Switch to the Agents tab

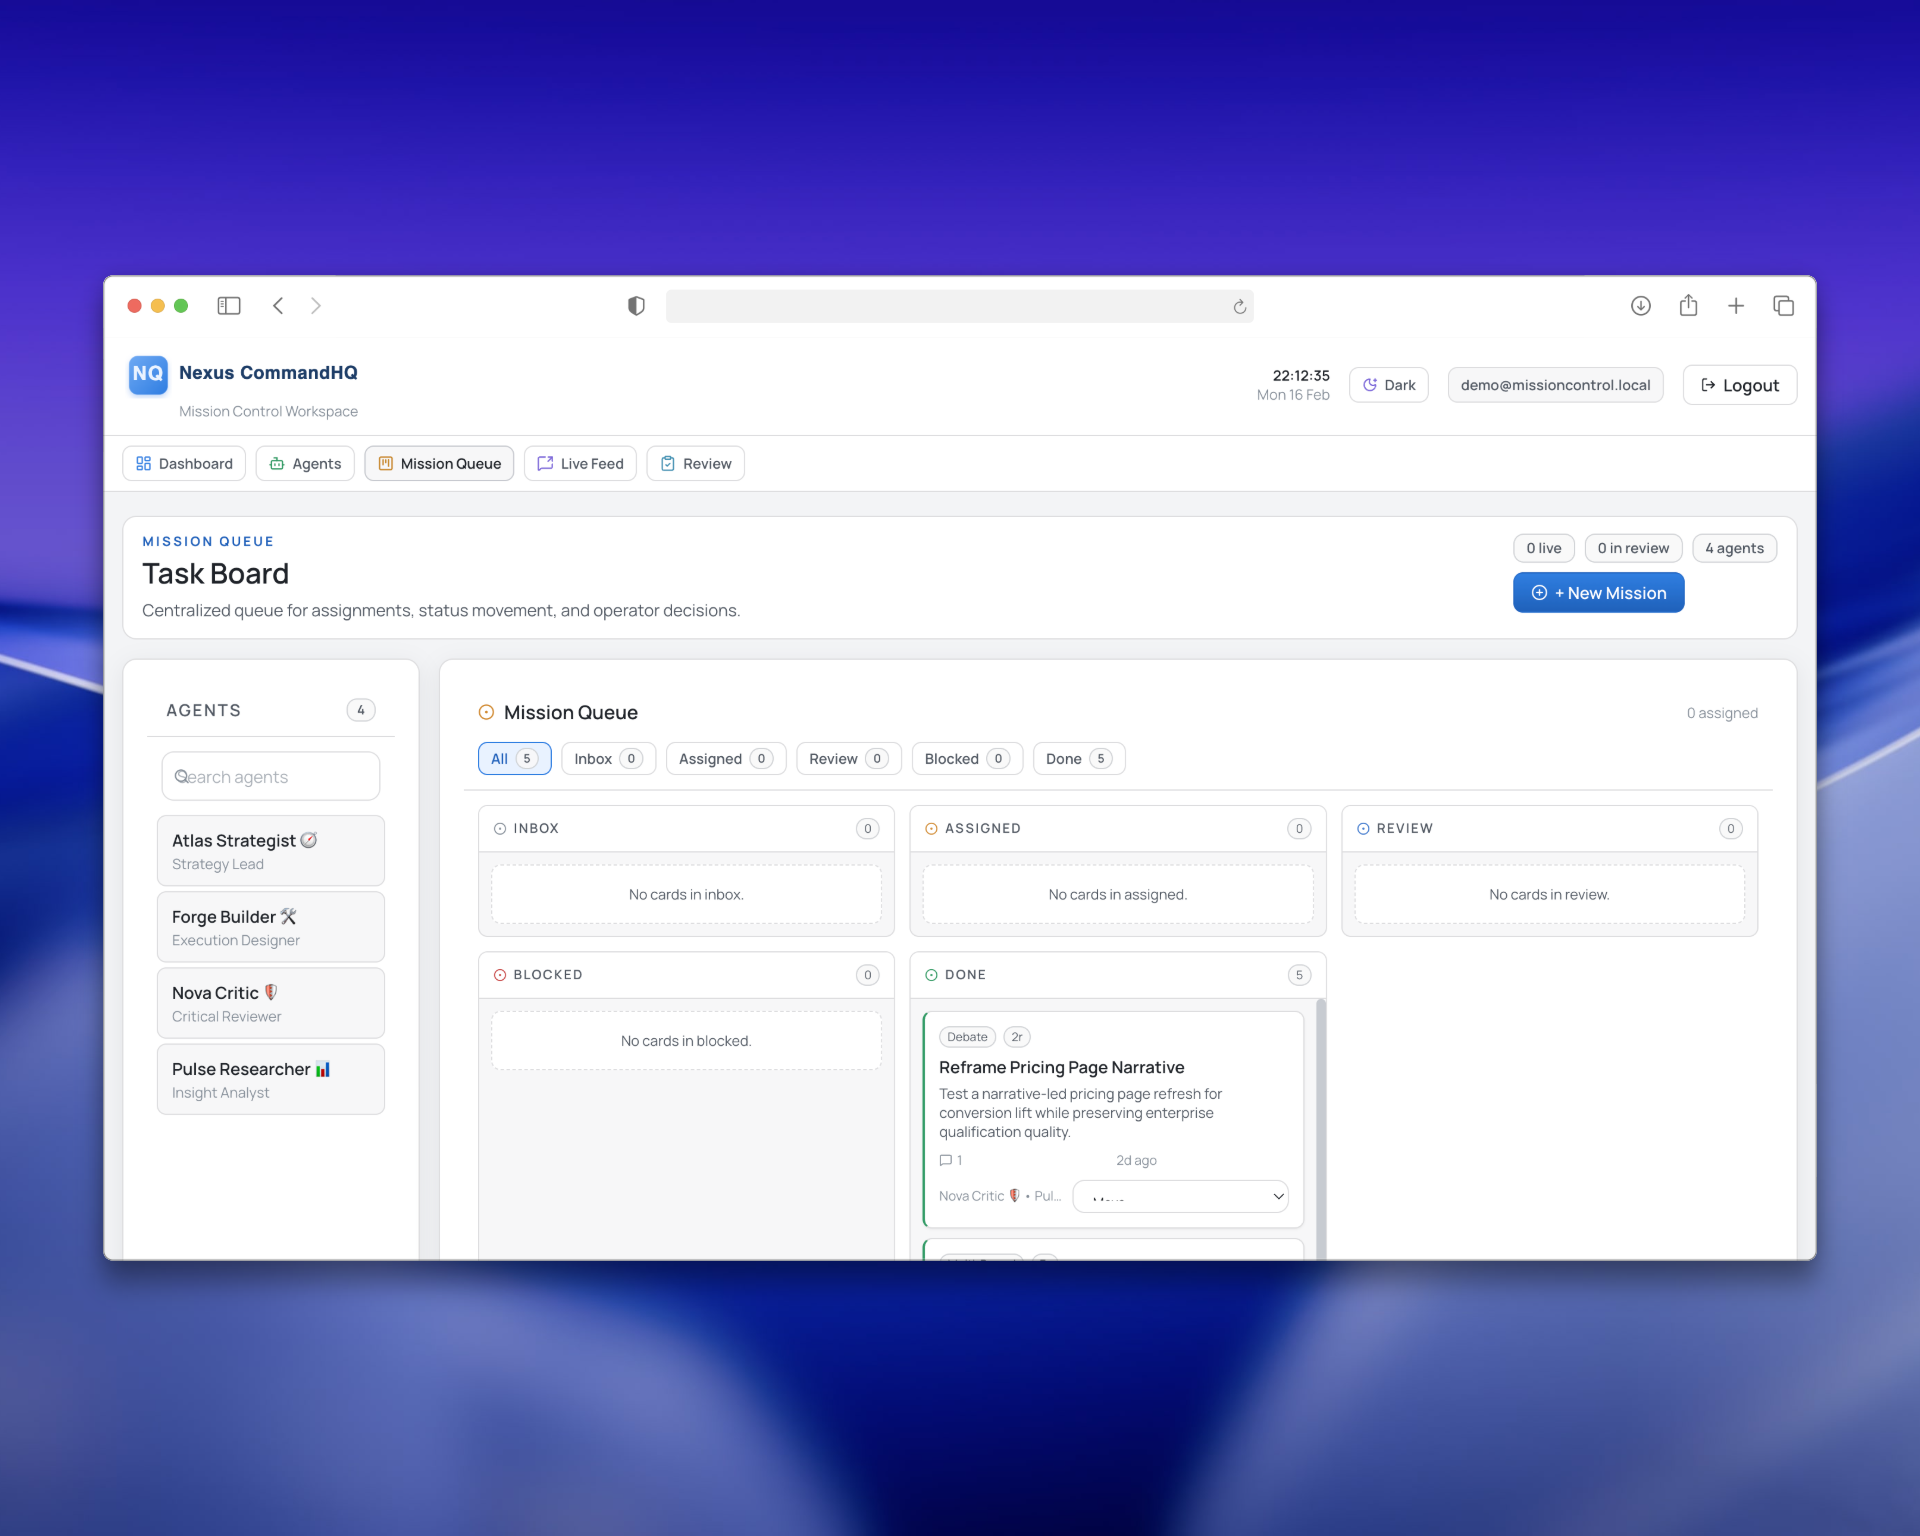305,464
